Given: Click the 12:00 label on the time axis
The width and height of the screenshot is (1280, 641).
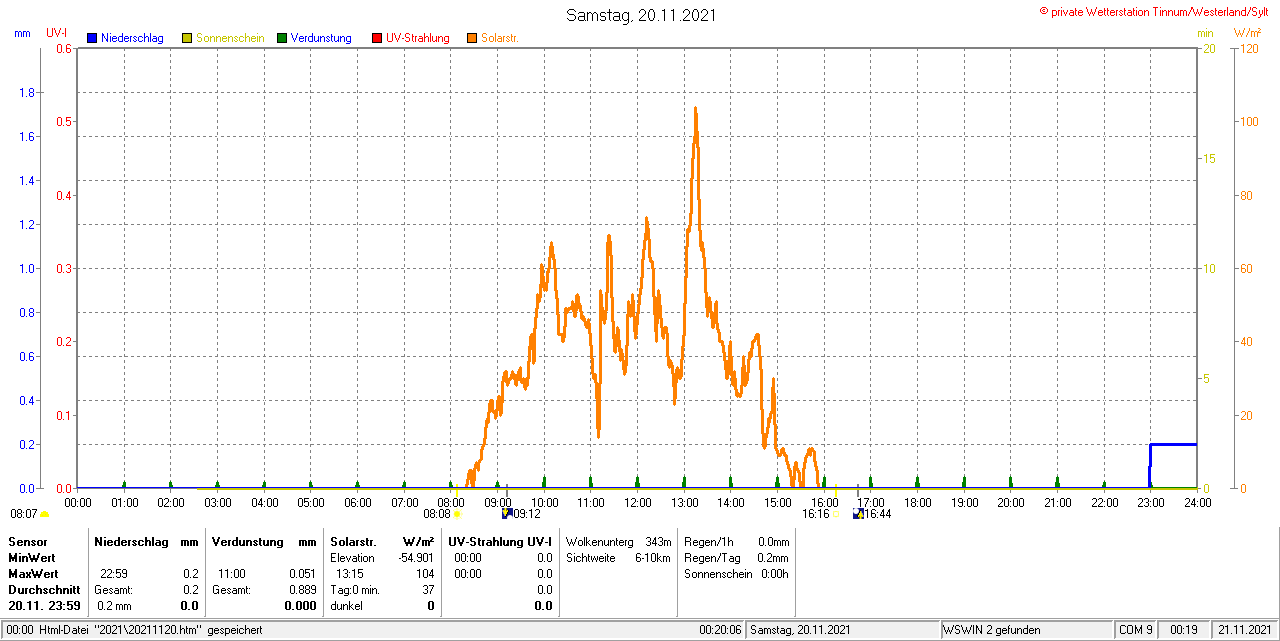Looking at the screenshot, I should [x=637, y=502].
